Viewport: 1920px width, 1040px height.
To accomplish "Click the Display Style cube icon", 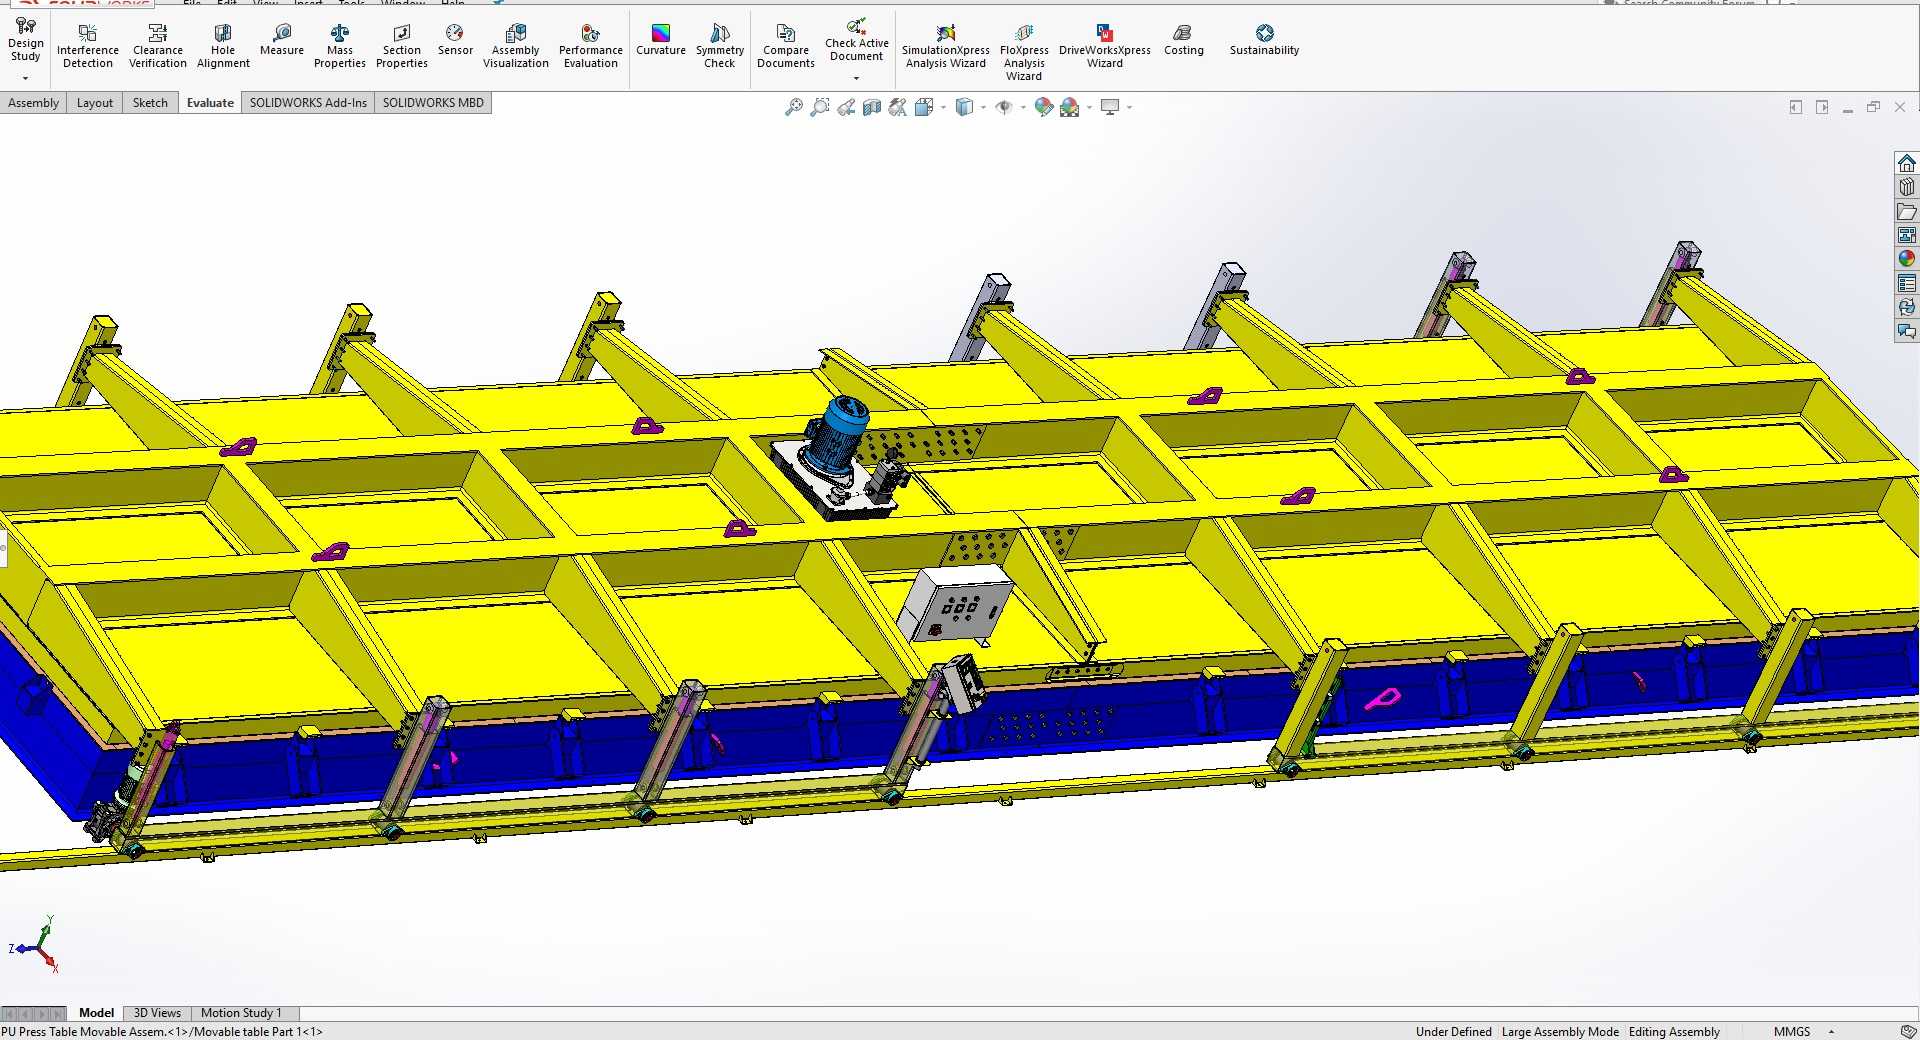I will coord(964,107).
